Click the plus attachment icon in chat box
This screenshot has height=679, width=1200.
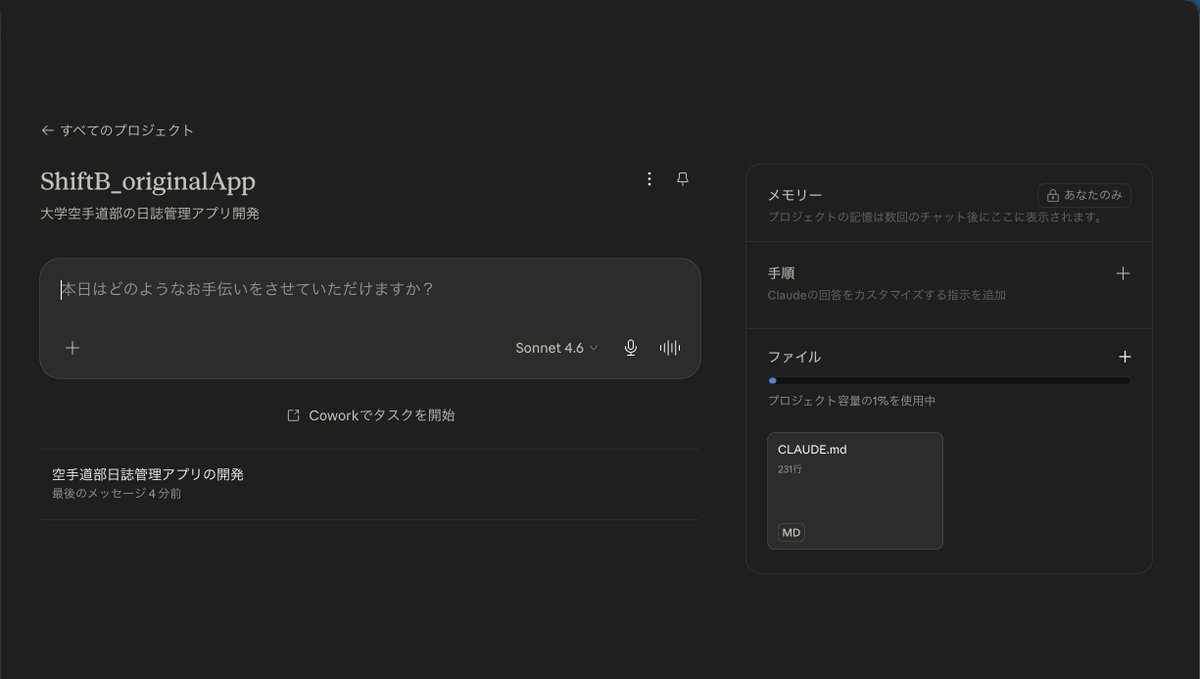(x=72, y=348)
